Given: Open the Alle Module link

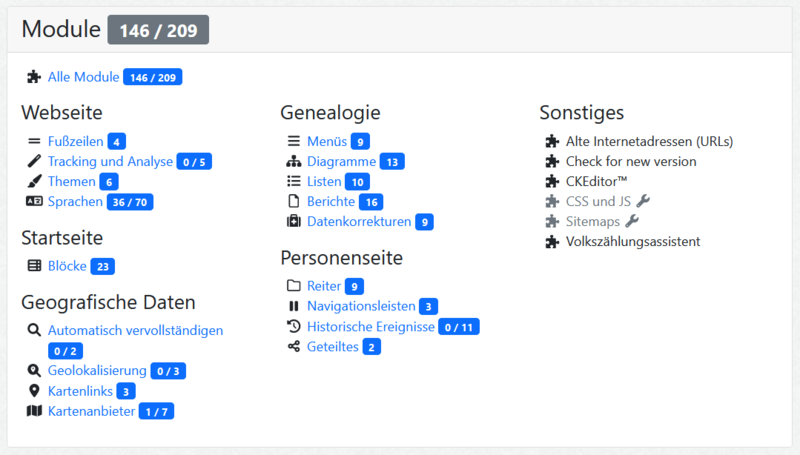Looking at the screenshot, I should pyautogui.click(x=84, y=77).
